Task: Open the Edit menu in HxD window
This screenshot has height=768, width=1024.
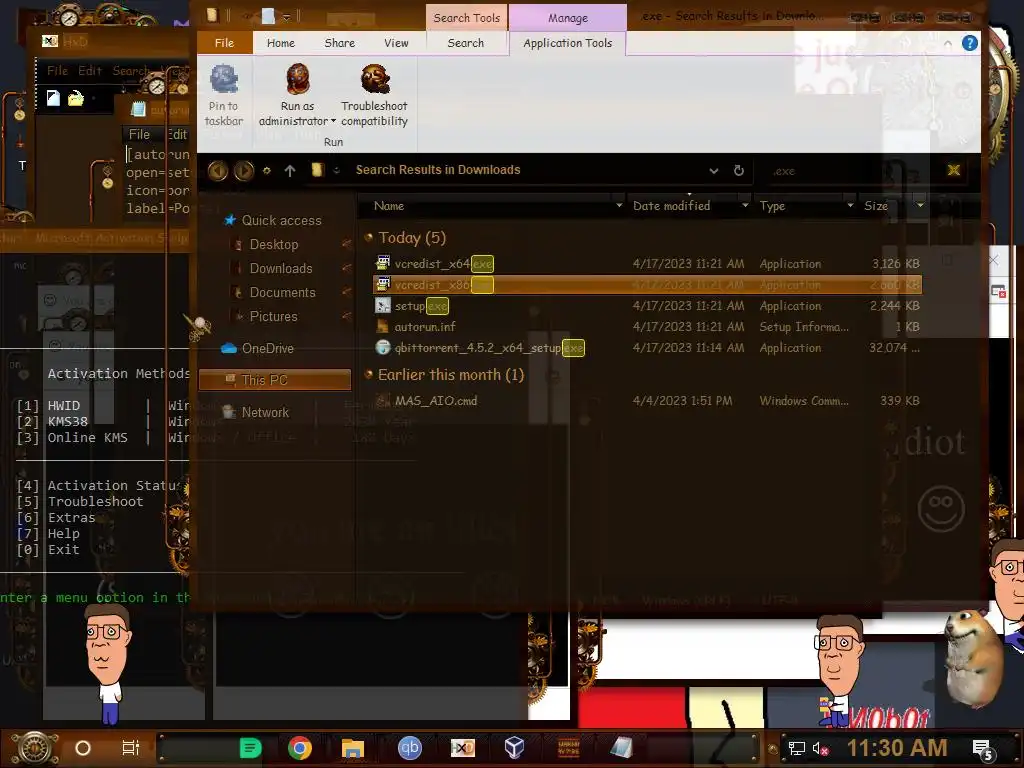Action: click(89, 71)
